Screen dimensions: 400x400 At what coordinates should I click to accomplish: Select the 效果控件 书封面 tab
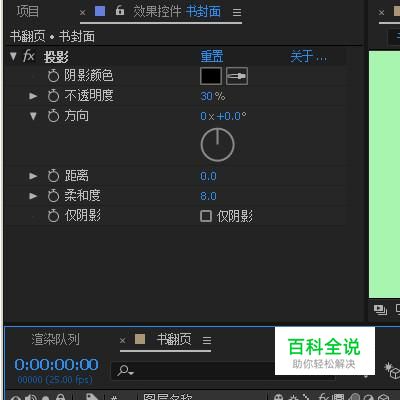(177, 12)
